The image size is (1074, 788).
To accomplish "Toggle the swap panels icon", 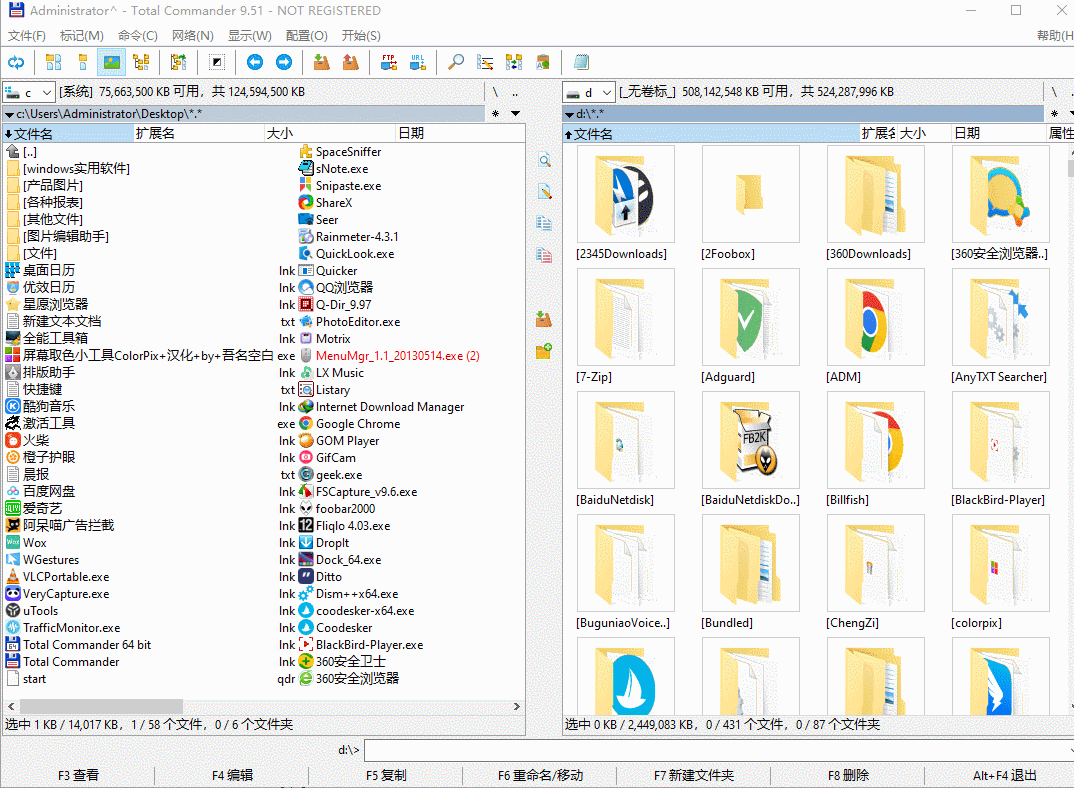I will coord(17,62).
